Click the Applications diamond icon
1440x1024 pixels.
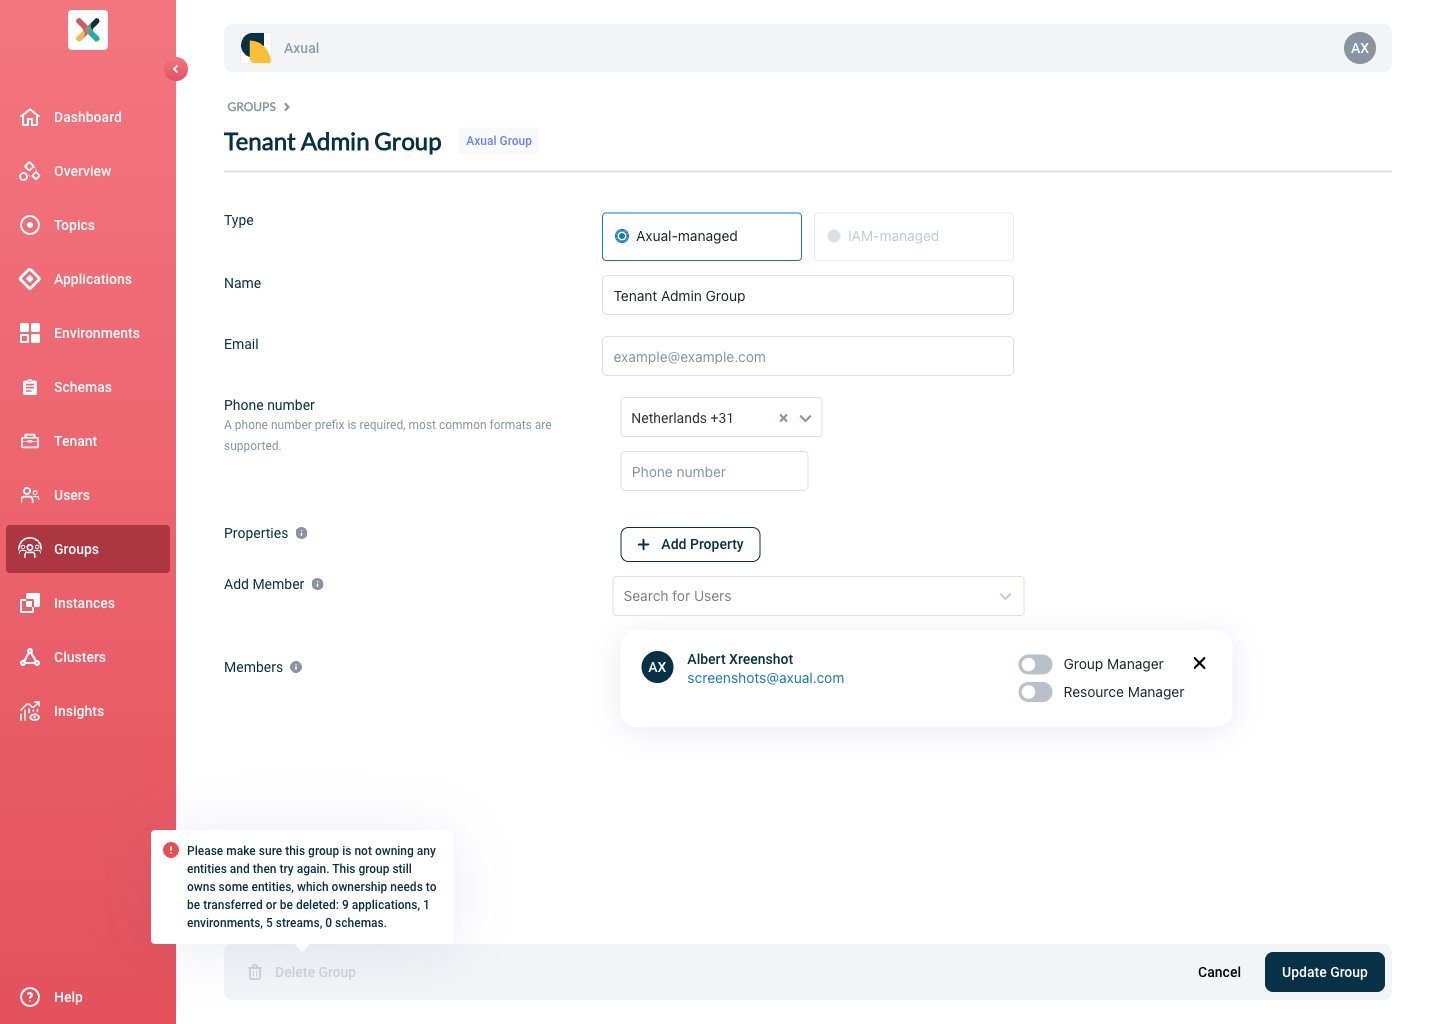[x=30, y=279]
